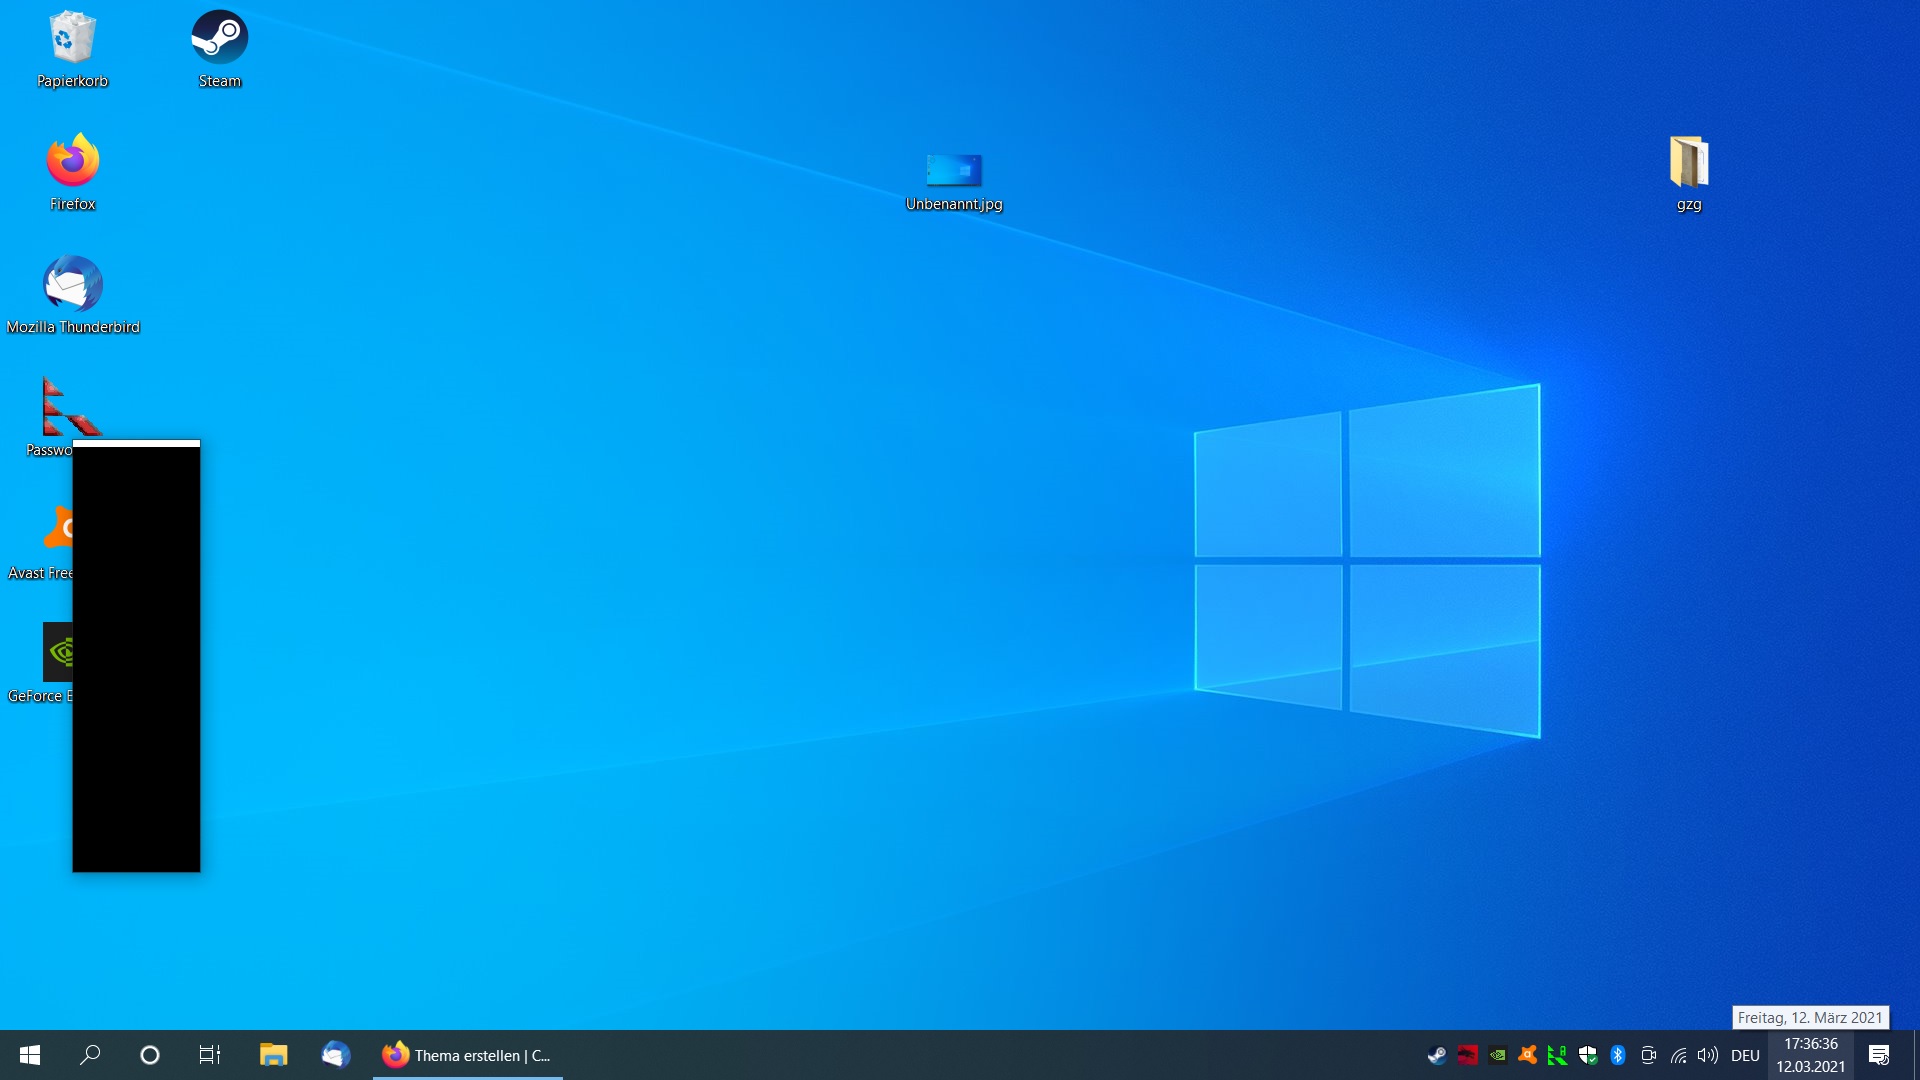
Task: Select the Steam desktop shortcut
Action: pyautogui.click(x=220, y=40)
